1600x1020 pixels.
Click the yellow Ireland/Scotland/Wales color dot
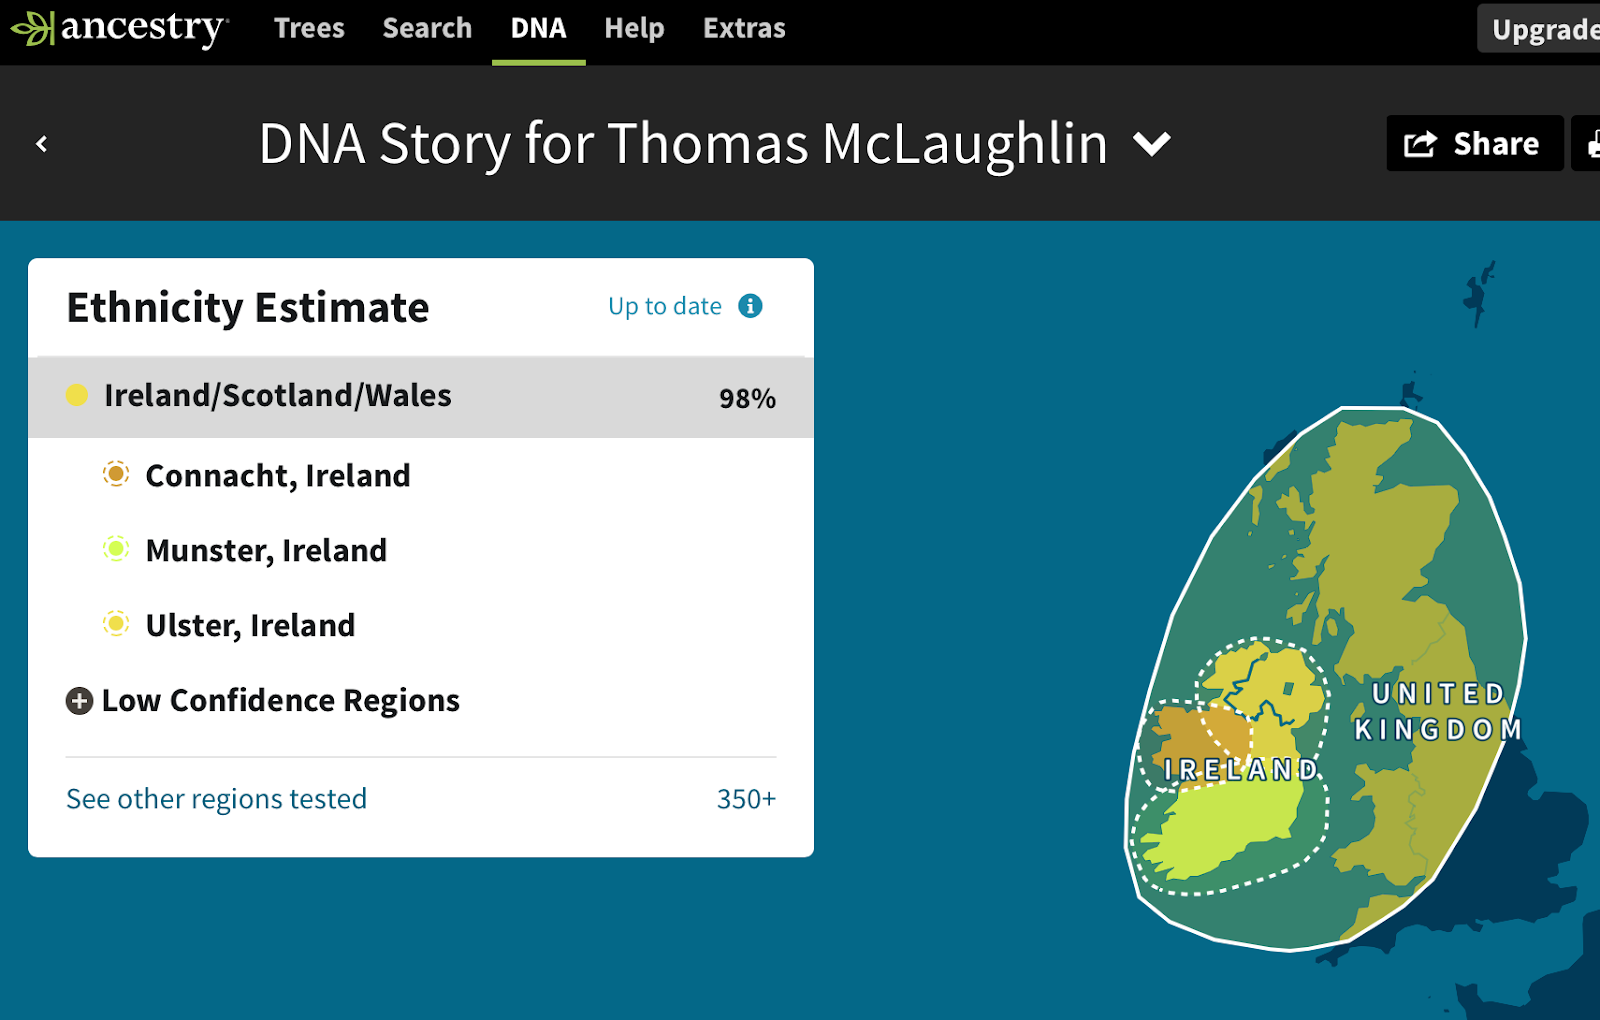click(77, 395)
